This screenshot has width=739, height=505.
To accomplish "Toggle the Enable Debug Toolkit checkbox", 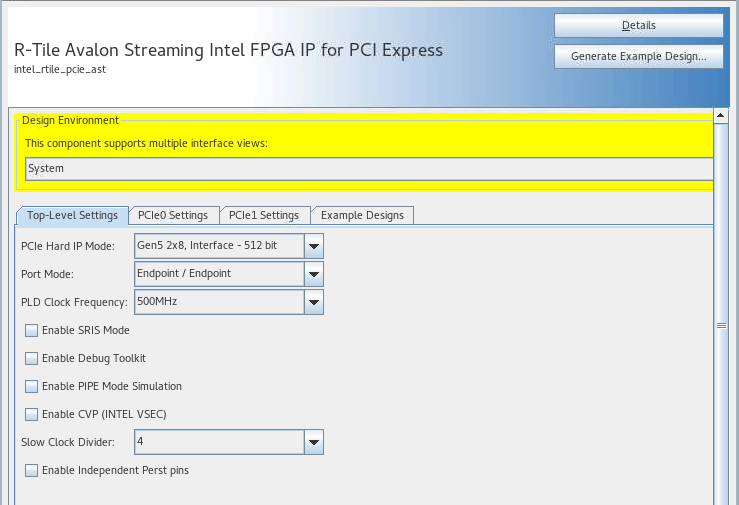I will tap(32, 358).
